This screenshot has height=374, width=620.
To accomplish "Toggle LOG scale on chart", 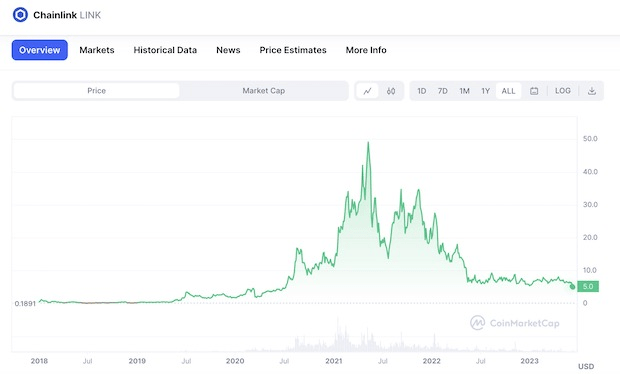I will point(563,91).
